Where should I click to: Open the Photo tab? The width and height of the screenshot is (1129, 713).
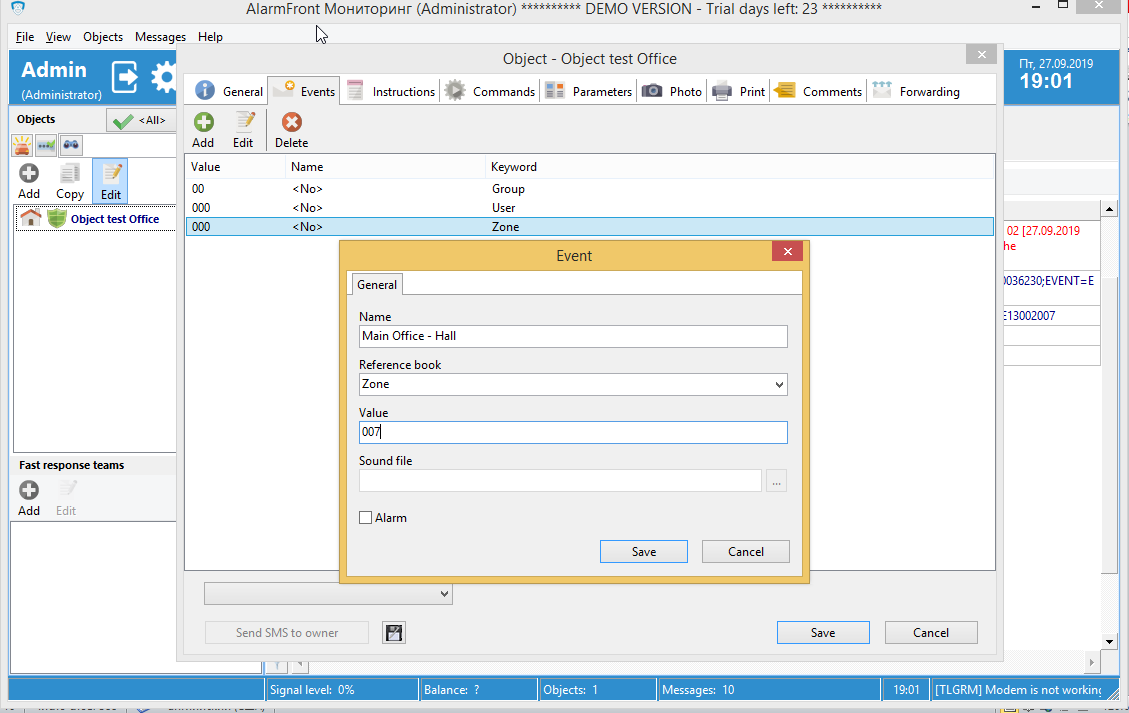click(x=672, y=91)
